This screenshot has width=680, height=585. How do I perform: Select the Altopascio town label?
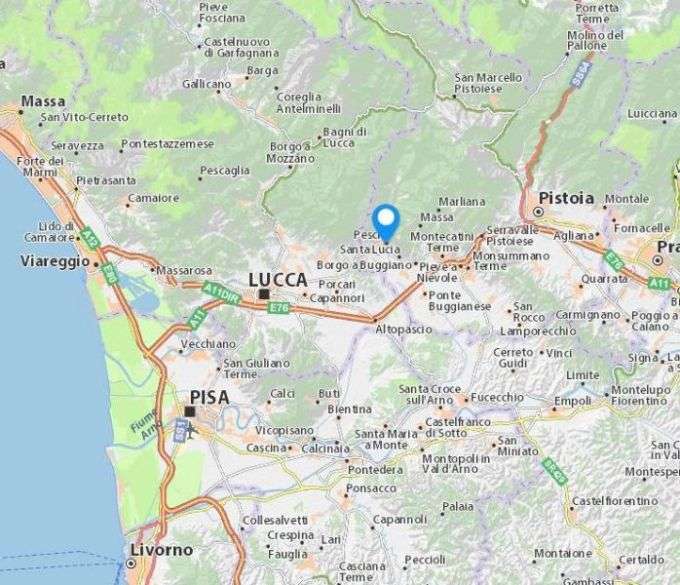[403, 330]
